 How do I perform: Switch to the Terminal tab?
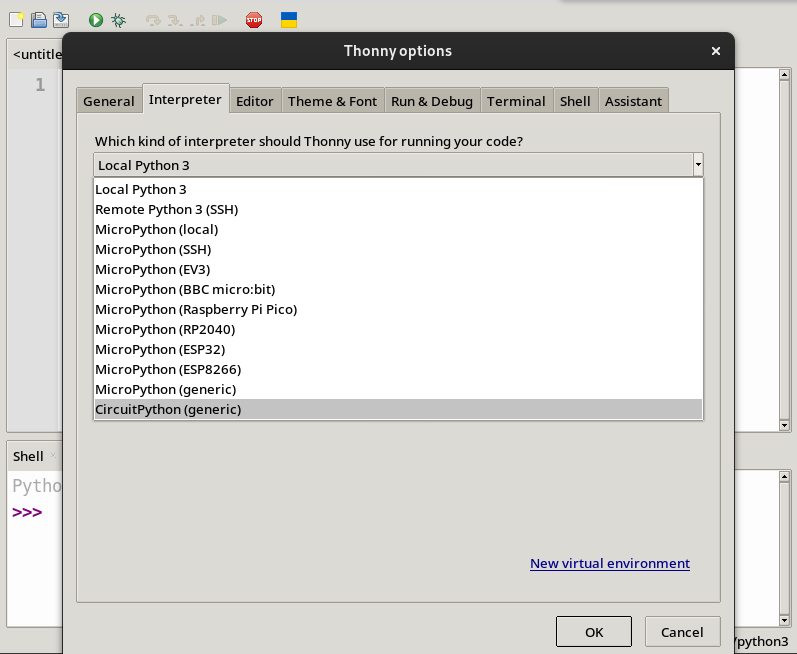(516, 101)
